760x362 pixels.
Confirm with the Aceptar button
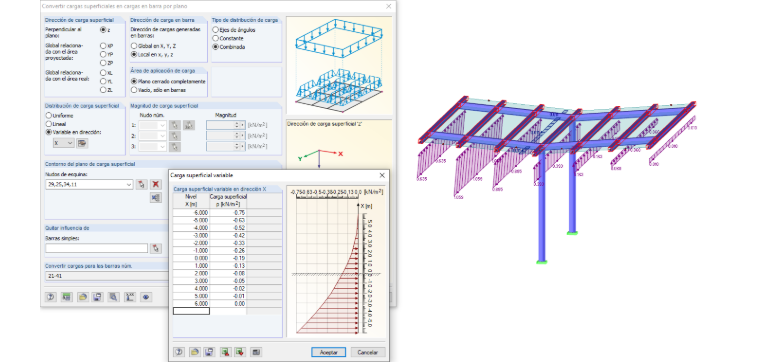pyautogui.click(x=329, y=352)
